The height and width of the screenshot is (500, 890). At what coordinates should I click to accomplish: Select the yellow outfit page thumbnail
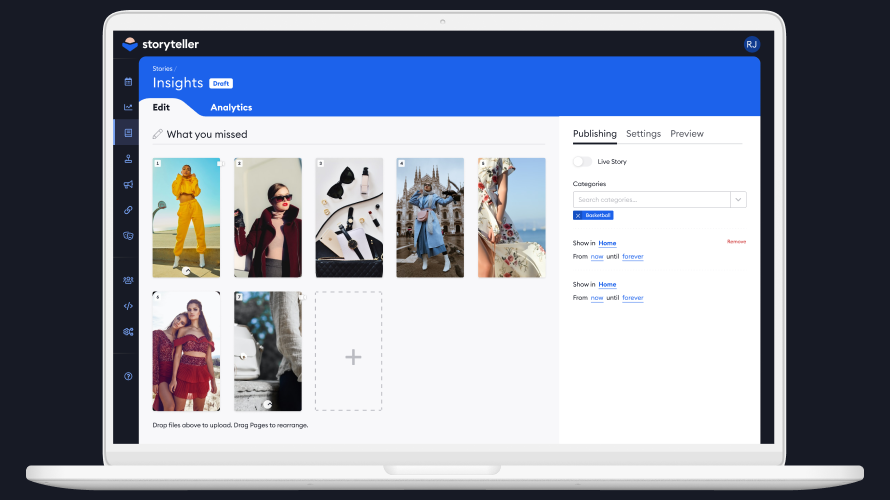[186, 217]
